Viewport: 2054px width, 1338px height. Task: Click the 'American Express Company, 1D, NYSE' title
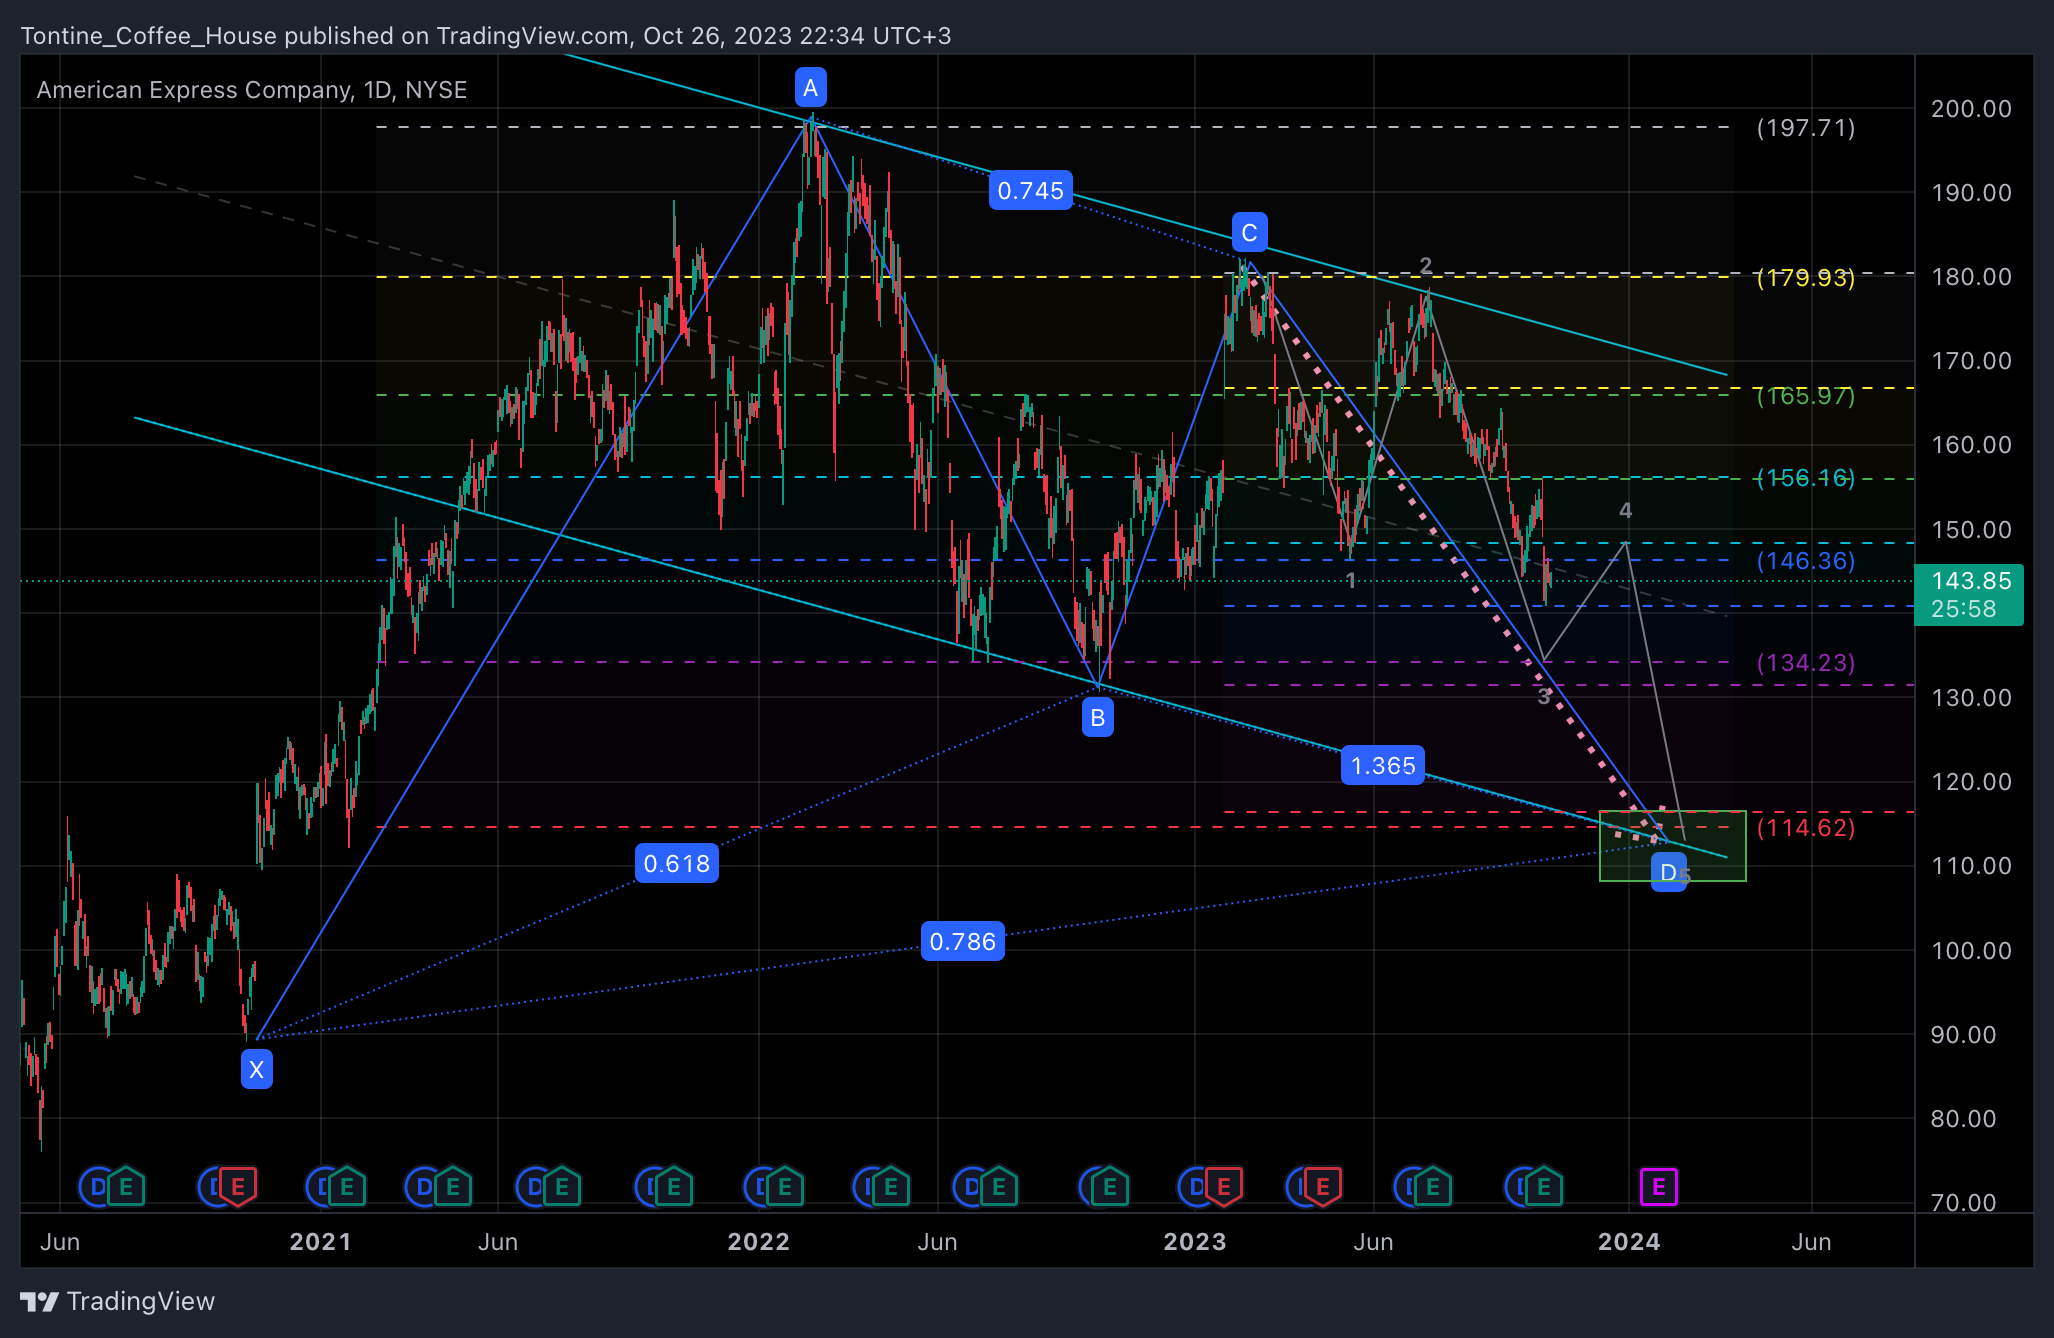[x=252, y=90]
